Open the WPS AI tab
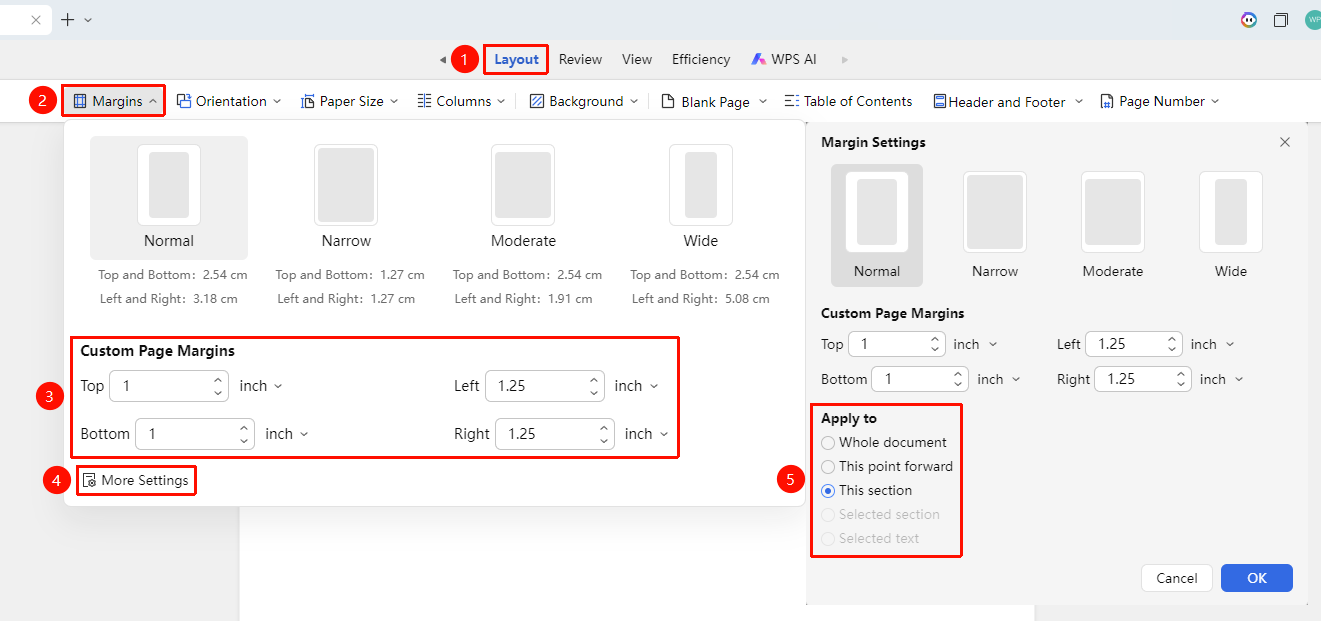Screen dimensions: 1321x621 click(x=784, y=60)
